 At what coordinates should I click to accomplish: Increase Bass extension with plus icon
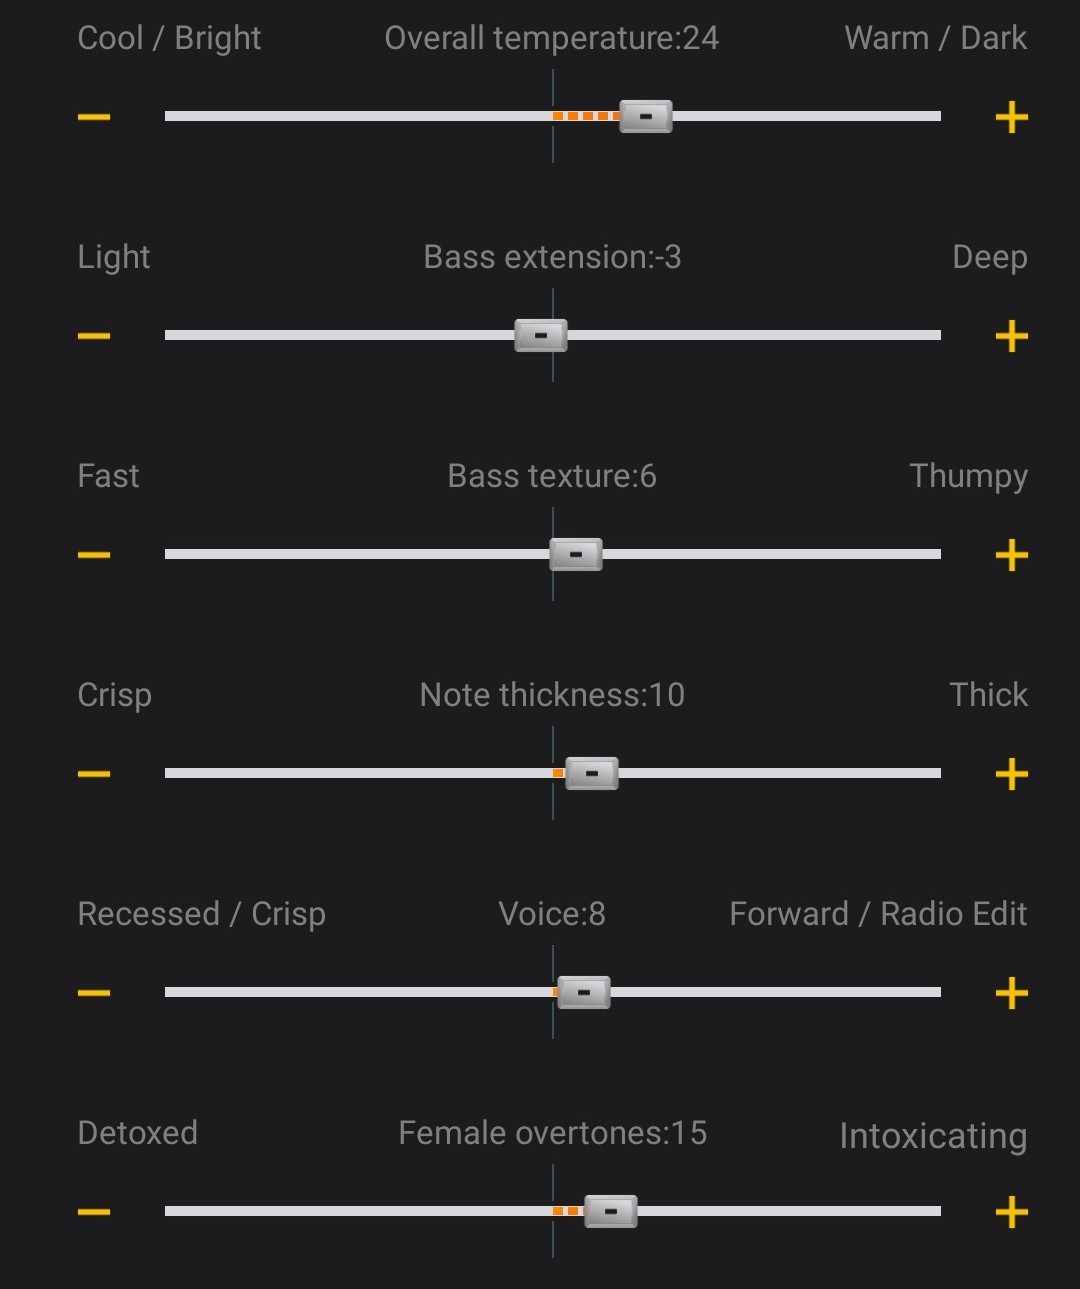1012,336
